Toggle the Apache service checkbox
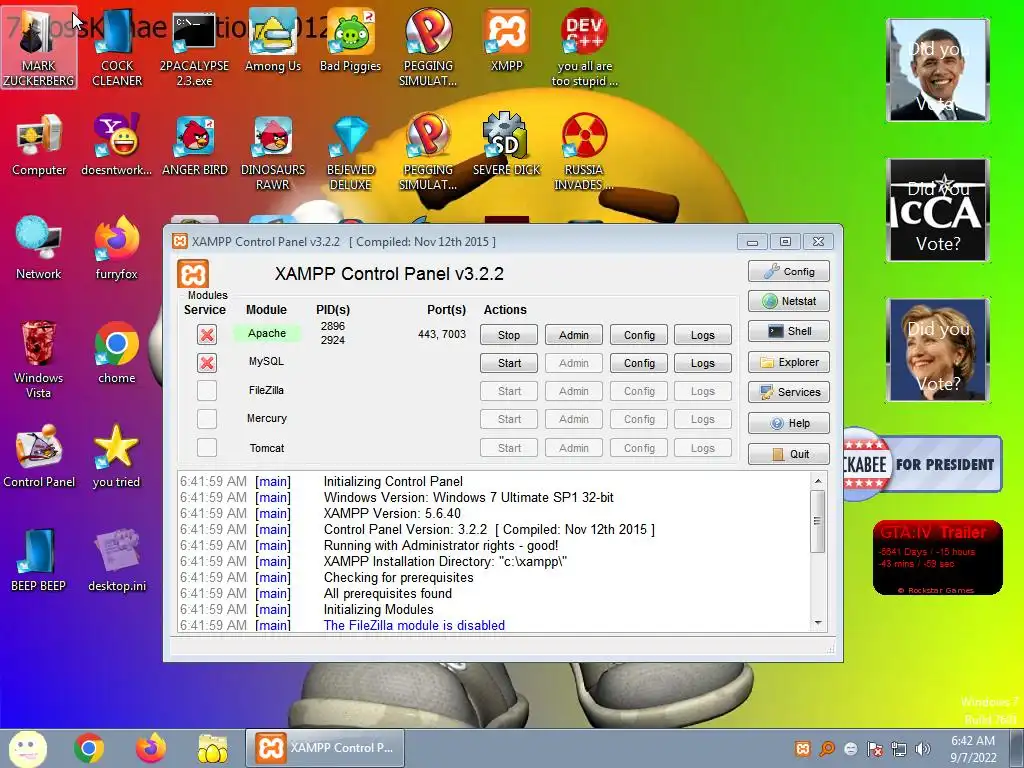 pyautogui.click(x=207, y=335)
